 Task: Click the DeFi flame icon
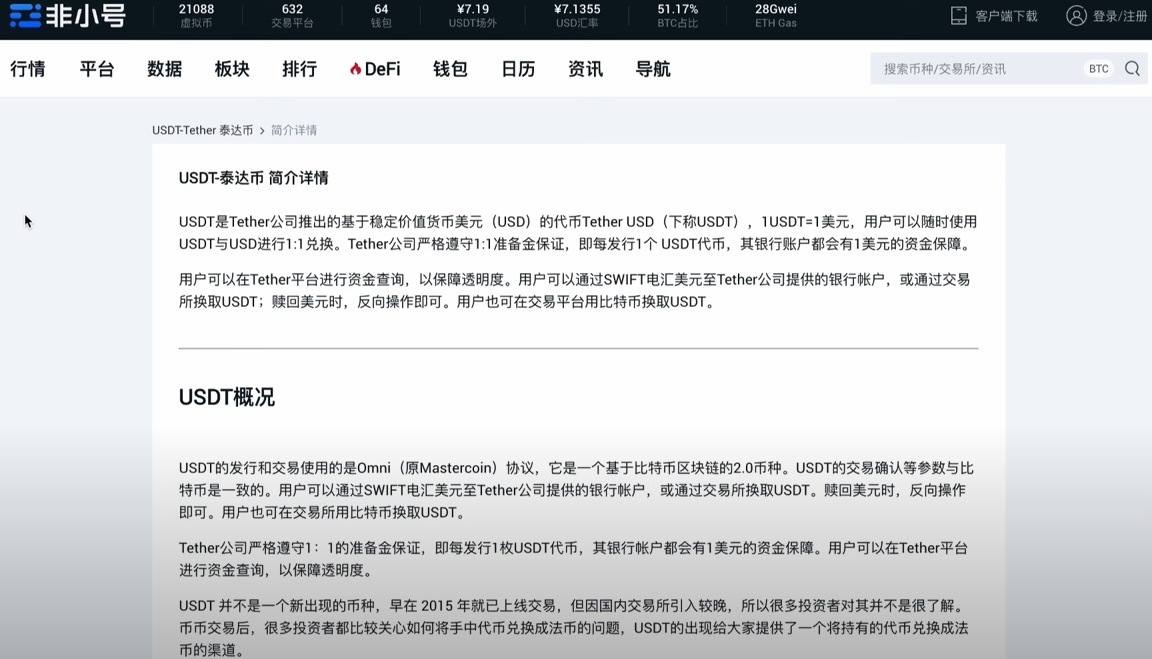[355, 69]
